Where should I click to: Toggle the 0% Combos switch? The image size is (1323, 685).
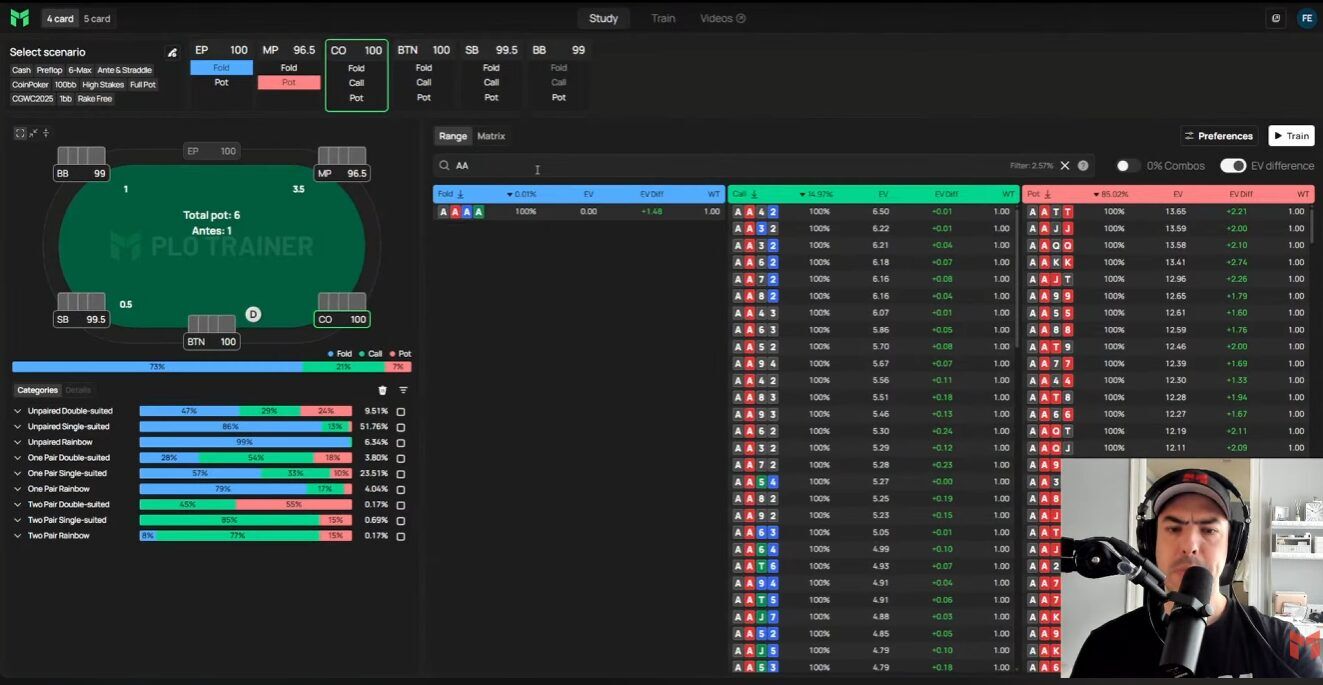(1127, 166)
